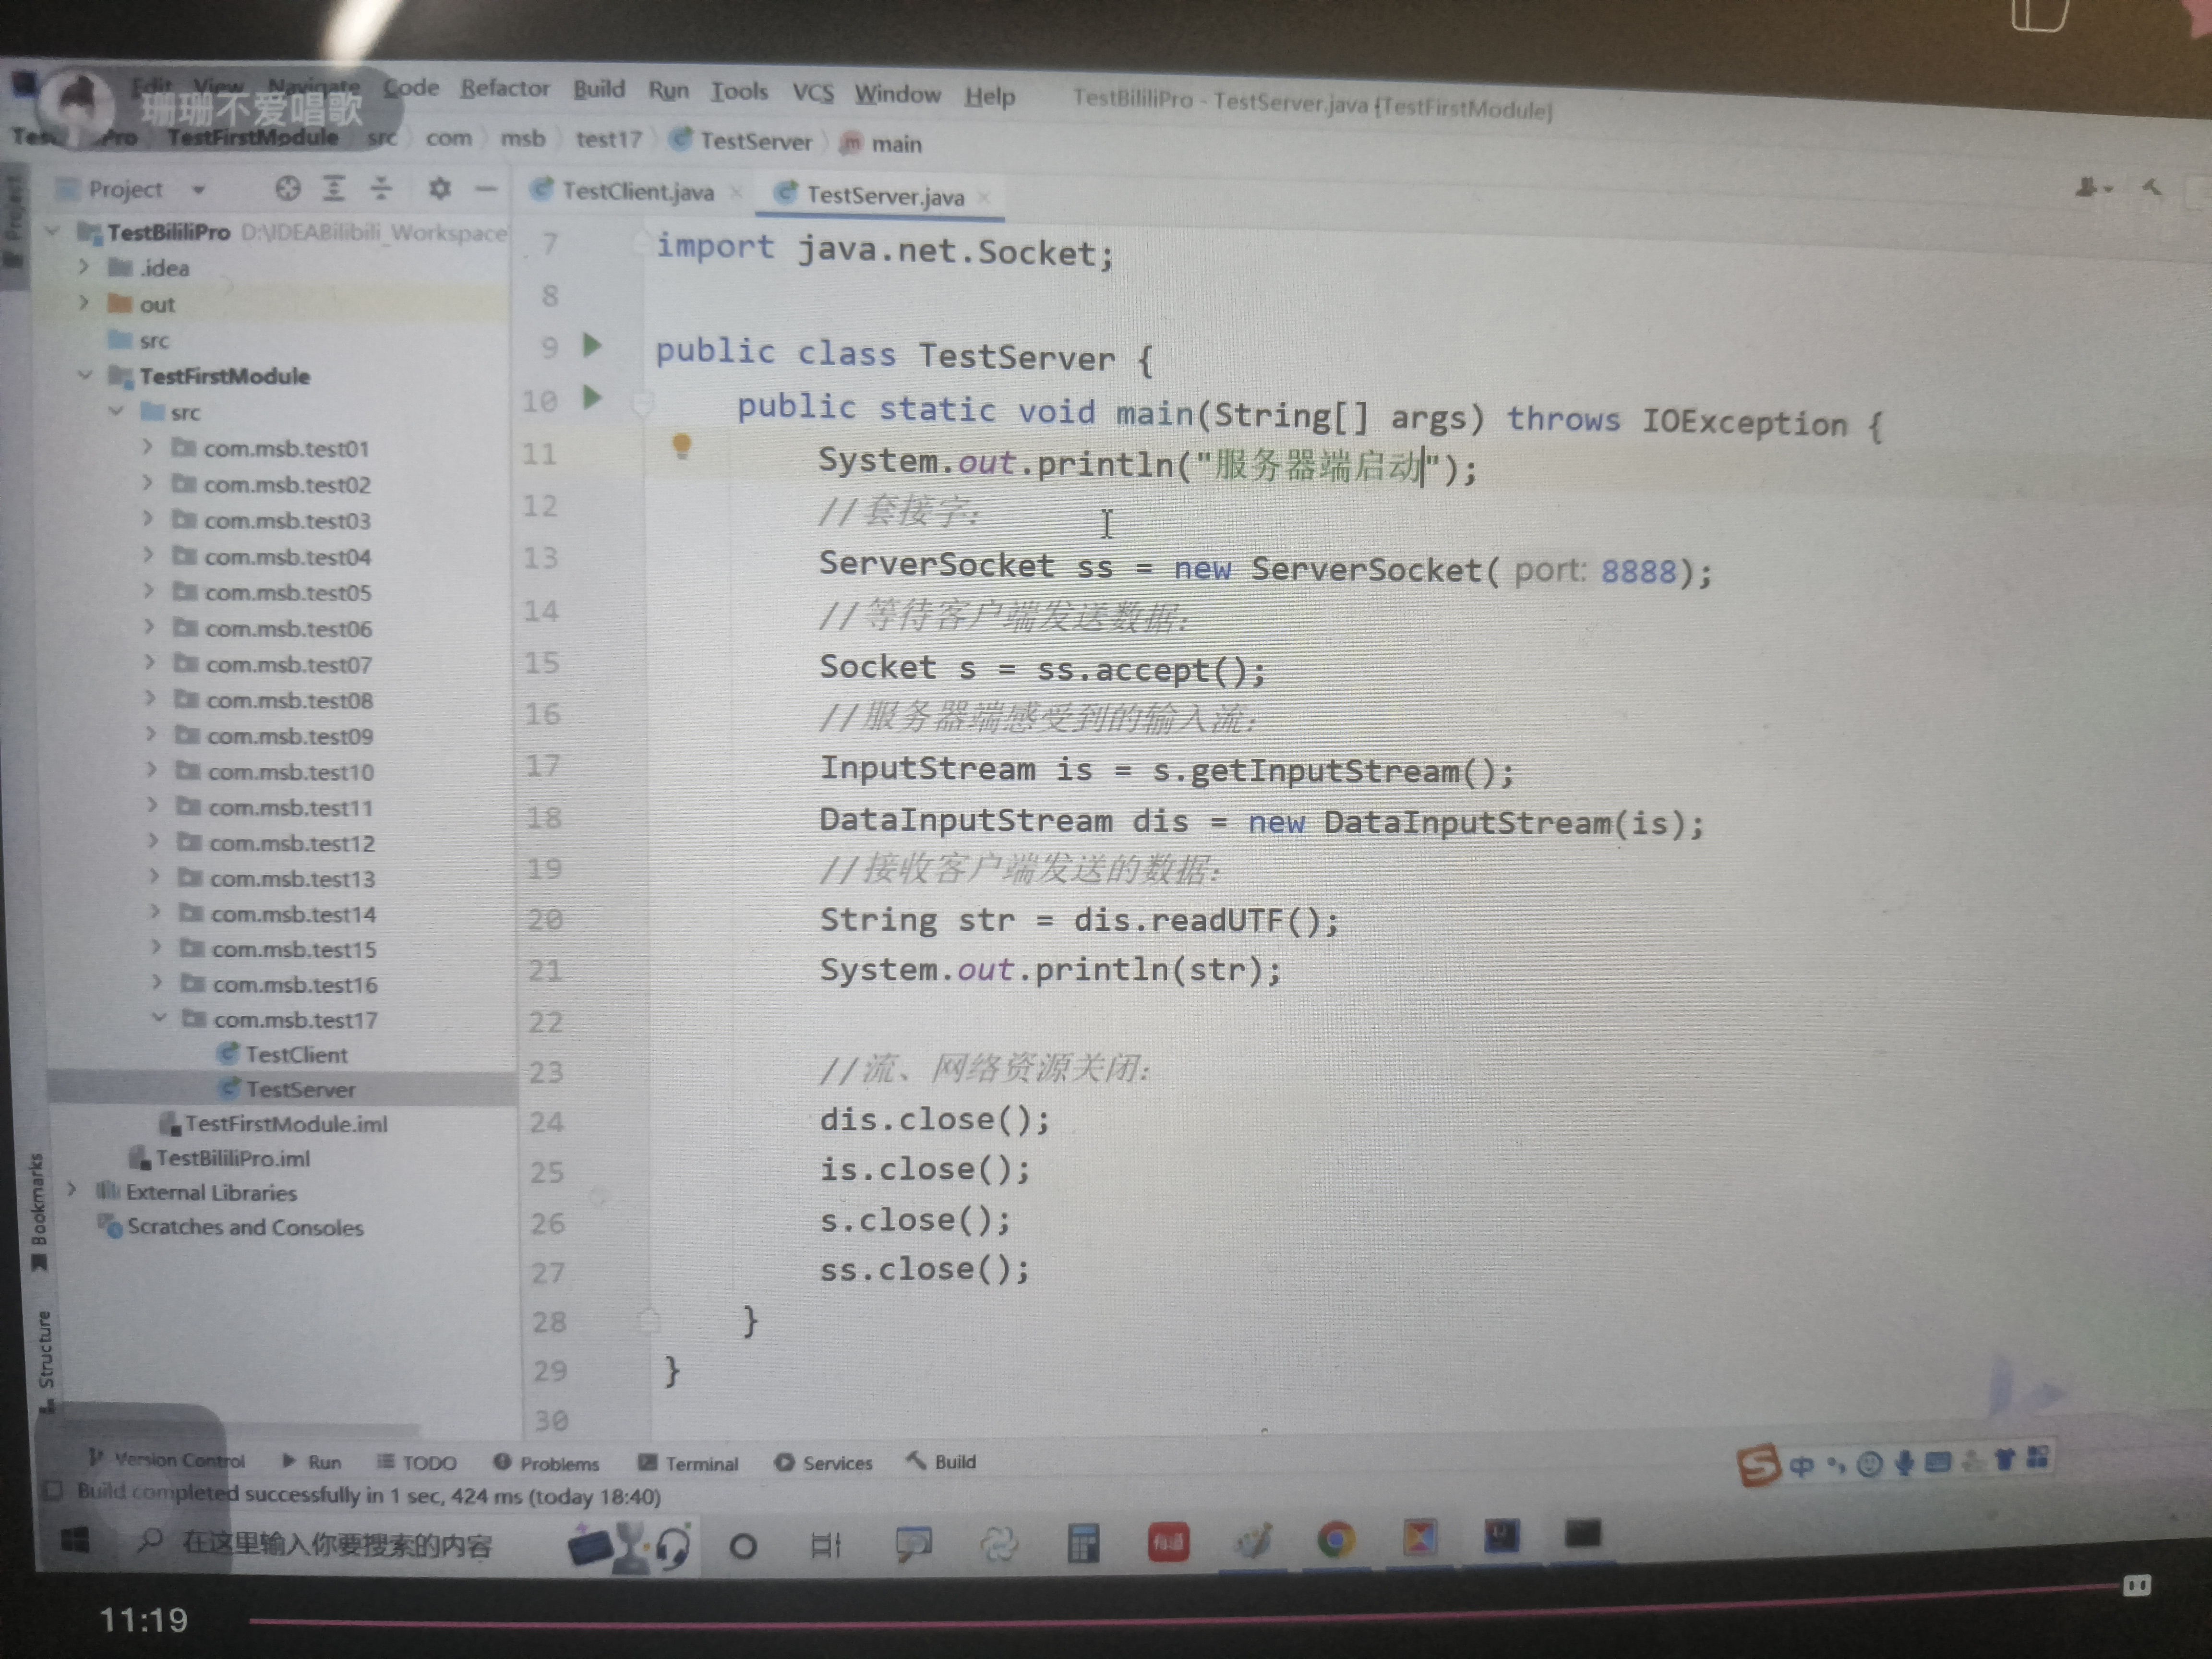This screenshot has height=1659, width=2212.
Task: Click the run arrow next to main method
Action: [592, 398]
